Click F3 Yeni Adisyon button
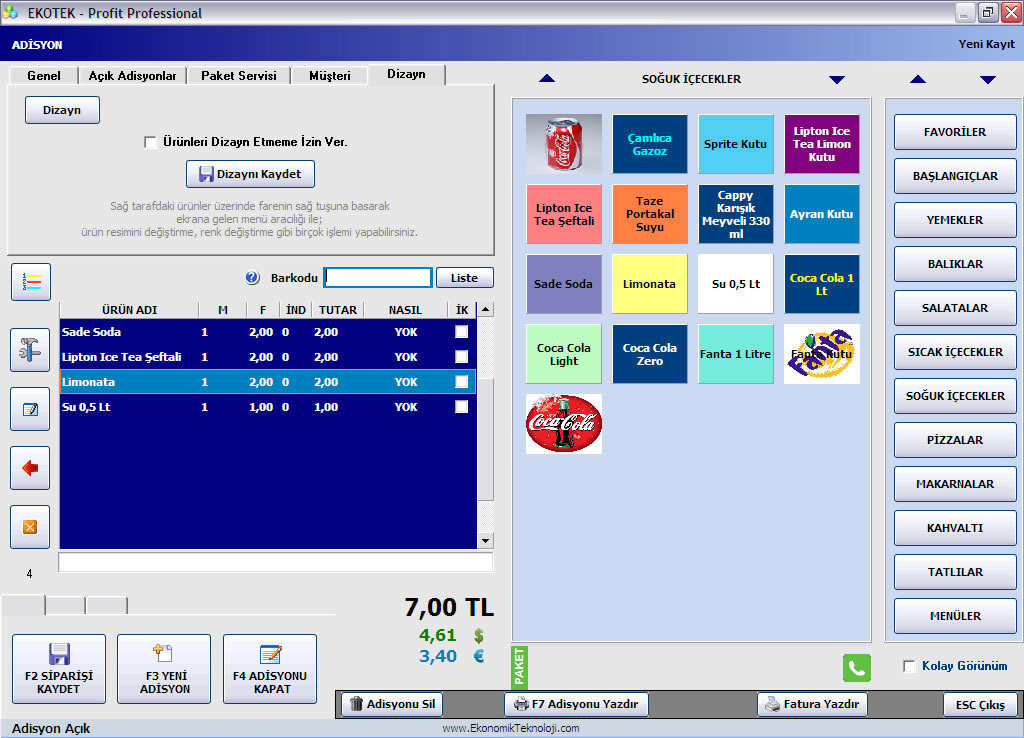Image resolution: width=1024 pixels, height=738 pixels. tap(165, 669)
